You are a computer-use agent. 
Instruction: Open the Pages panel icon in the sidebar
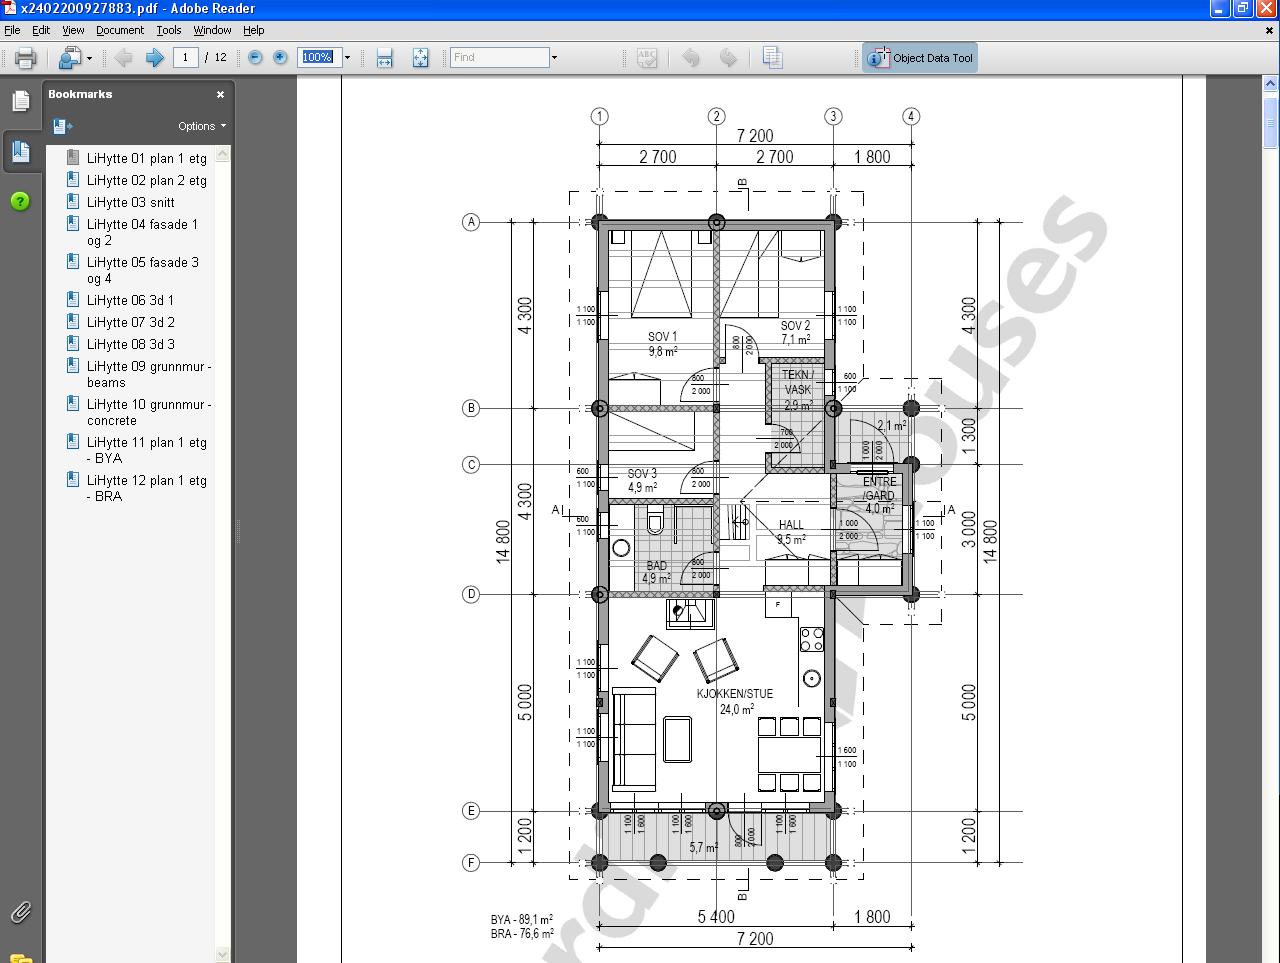(x=21, y=101)
